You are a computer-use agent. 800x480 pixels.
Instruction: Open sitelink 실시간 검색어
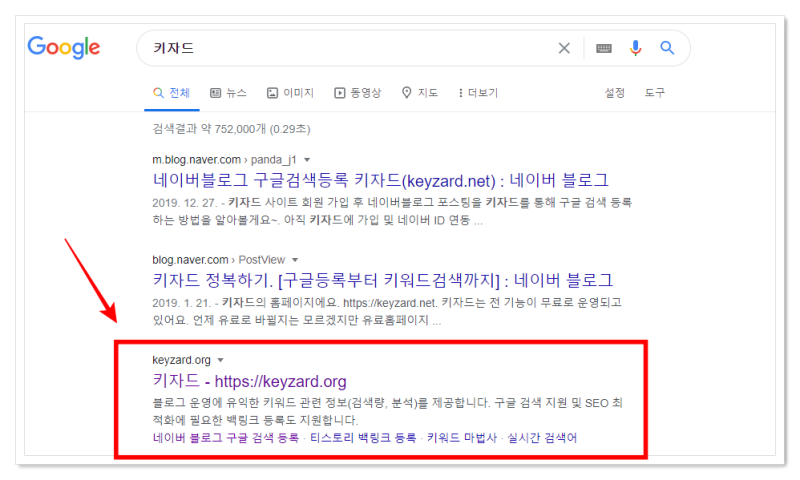point(542,438)
